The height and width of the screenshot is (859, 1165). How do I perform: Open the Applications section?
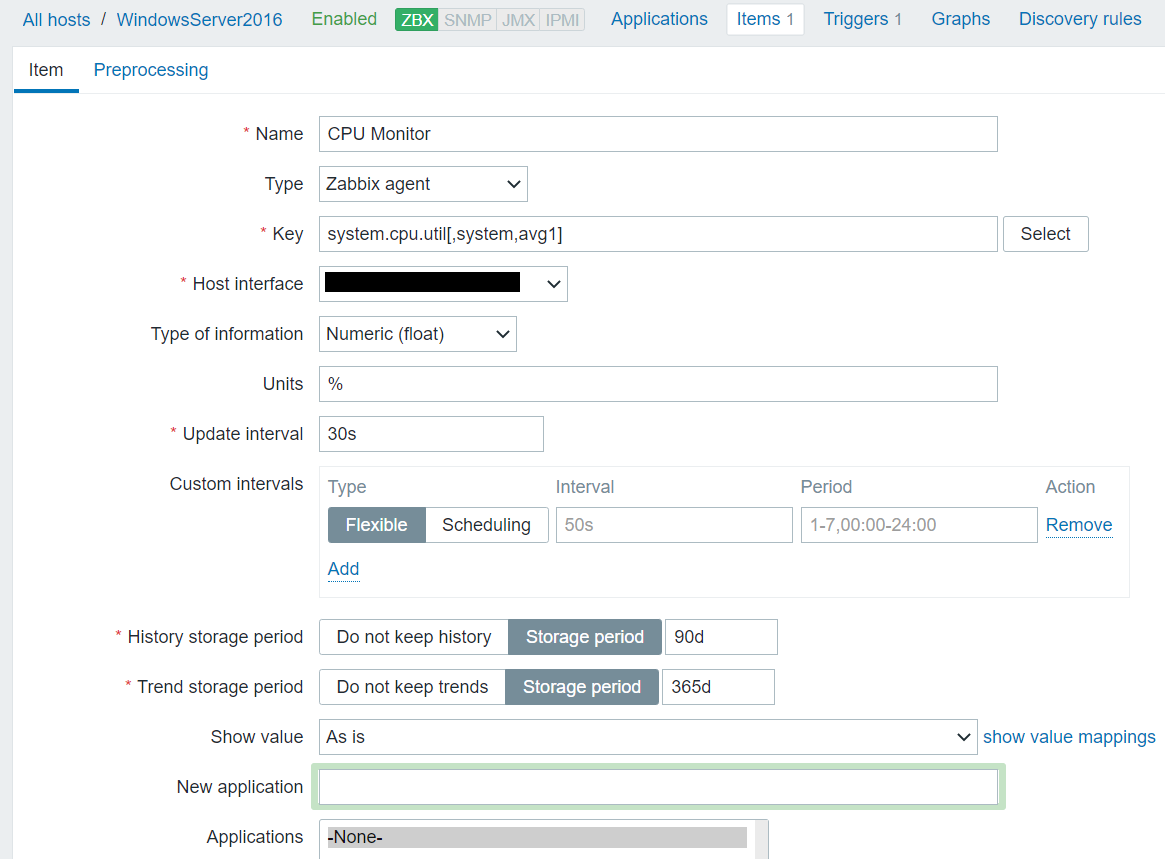tap(659, 19)
